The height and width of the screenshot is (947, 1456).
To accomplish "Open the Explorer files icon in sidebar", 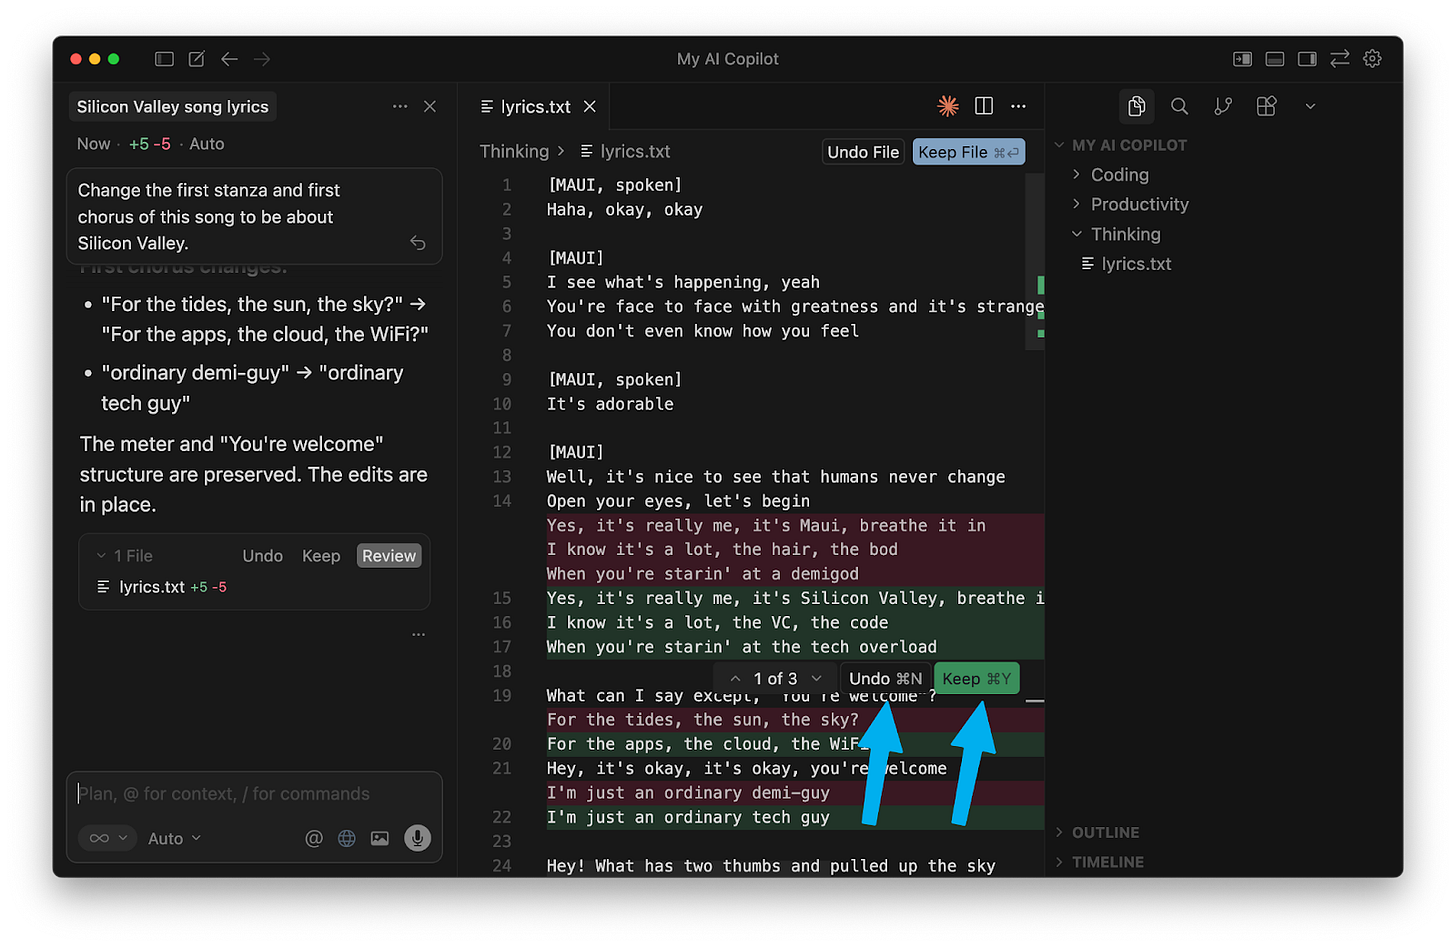I will [1136, 106].
